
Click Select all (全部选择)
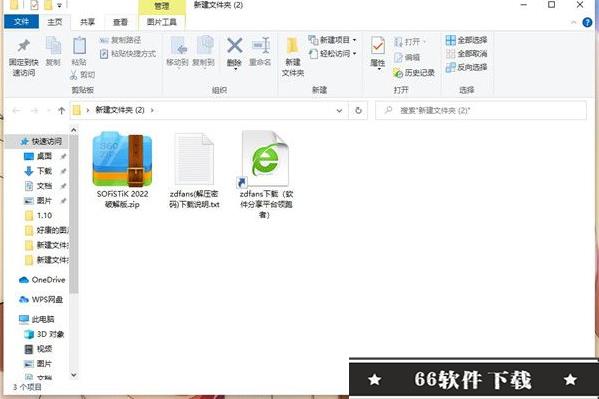(x=466, y=40)
